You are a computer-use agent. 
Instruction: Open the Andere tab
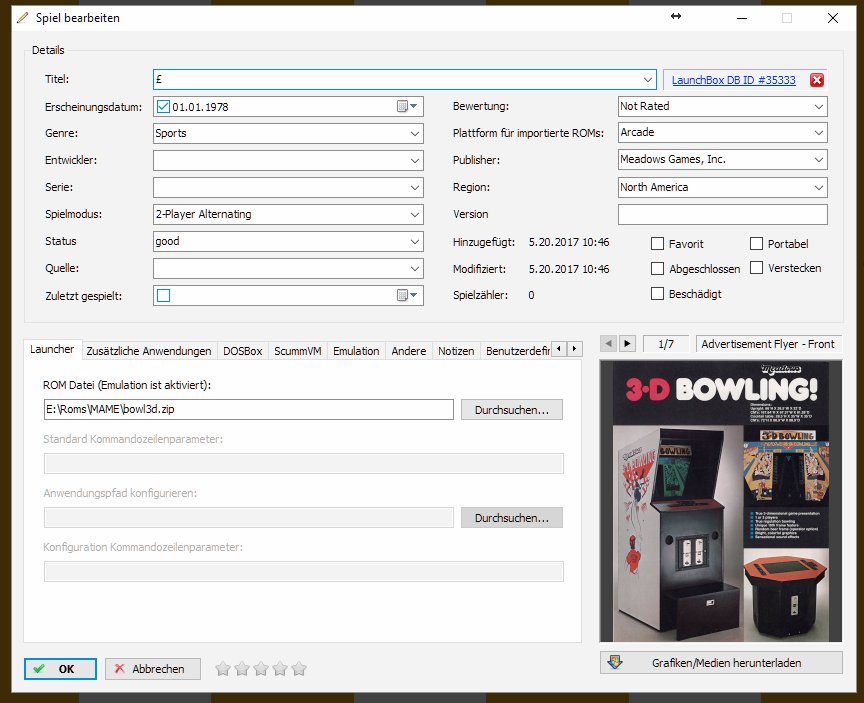click(x=409, y=351)
